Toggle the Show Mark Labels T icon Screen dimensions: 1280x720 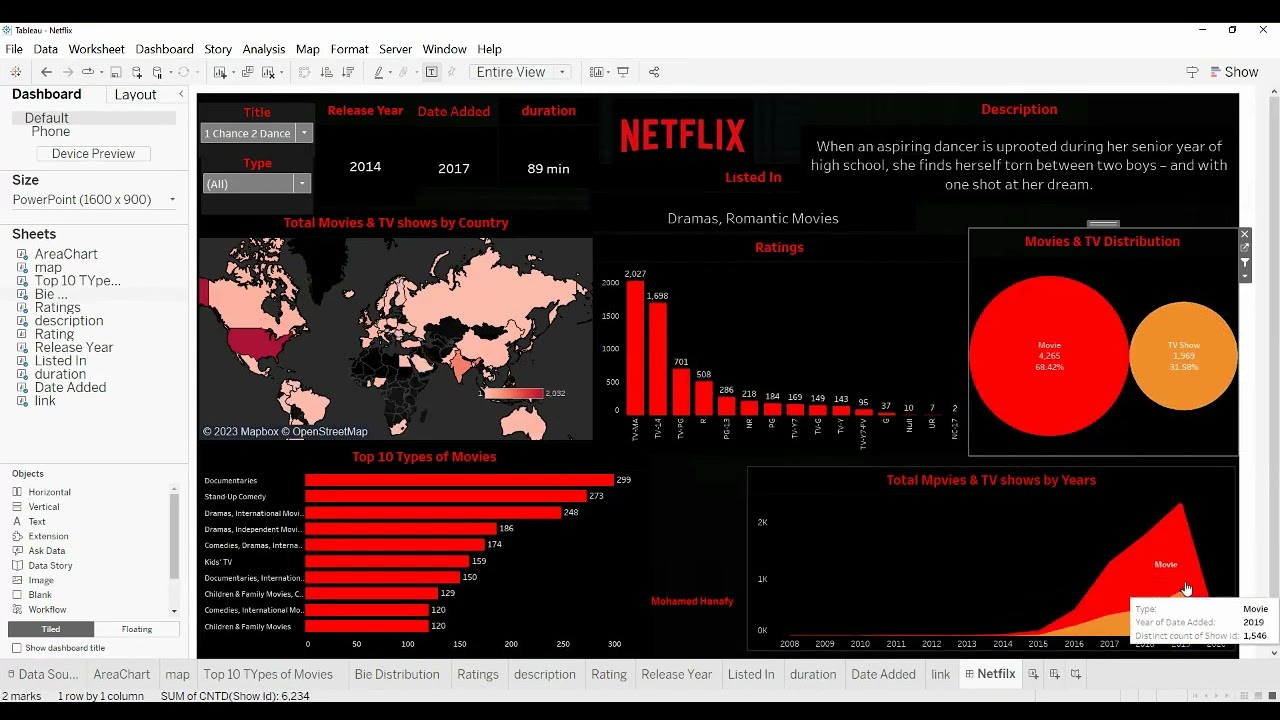(431, 72)
